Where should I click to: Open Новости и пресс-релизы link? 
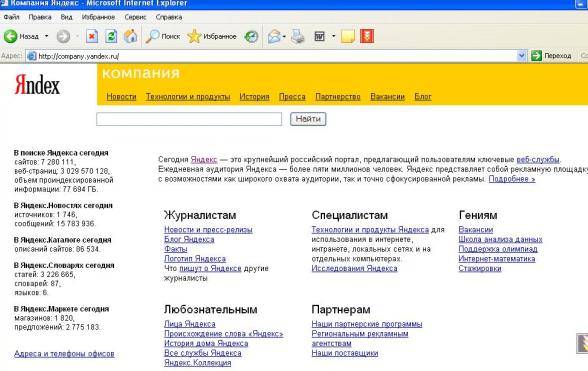(x=208, y=230)
